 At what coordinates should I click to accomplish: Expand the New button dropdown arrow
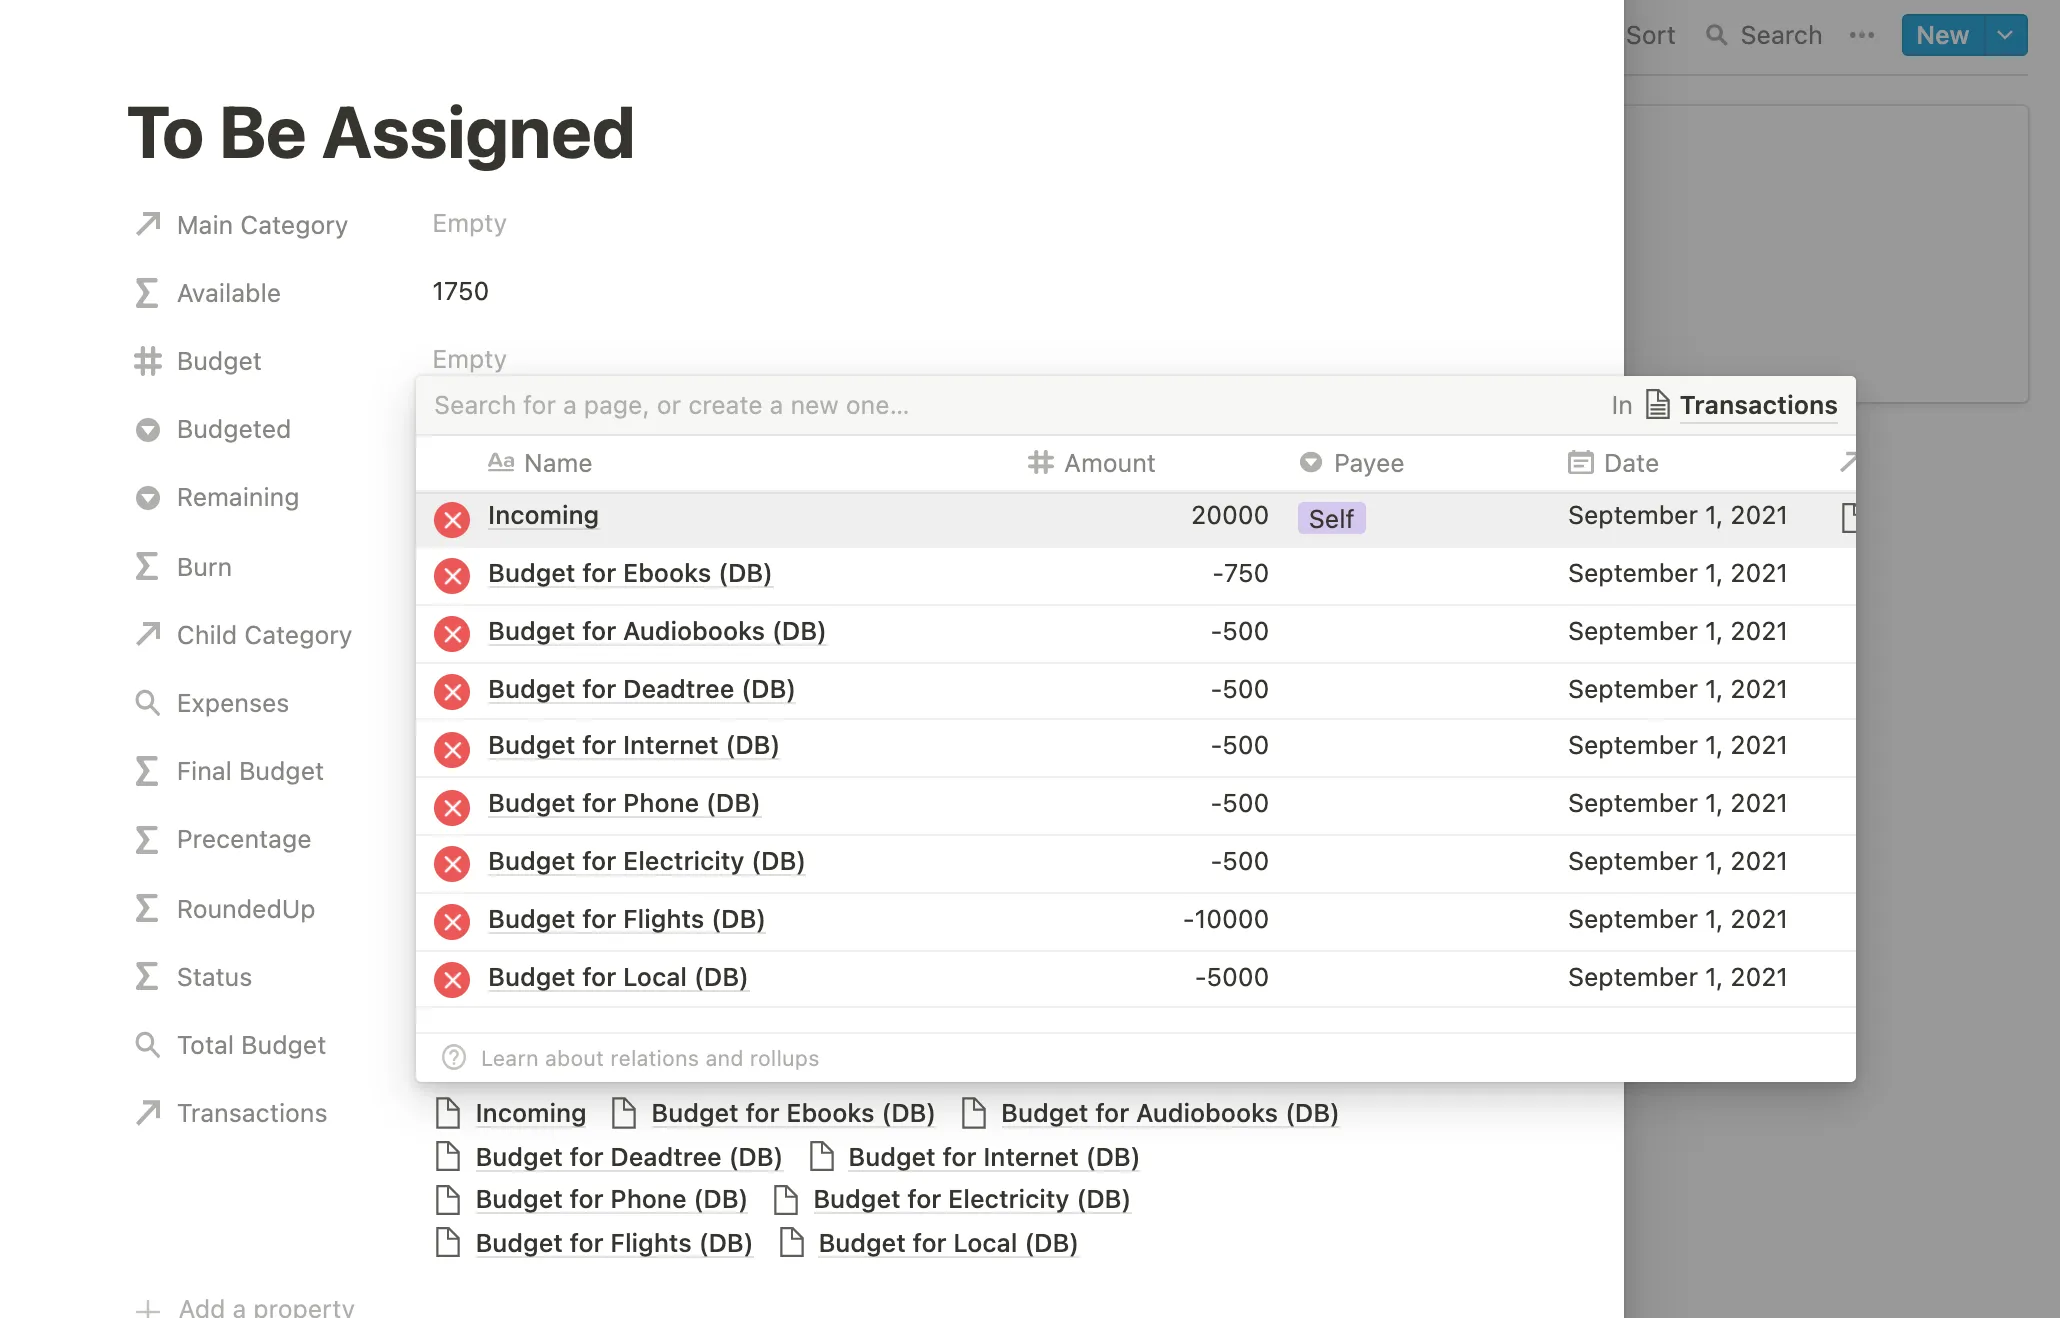(x=2005, y=36)
